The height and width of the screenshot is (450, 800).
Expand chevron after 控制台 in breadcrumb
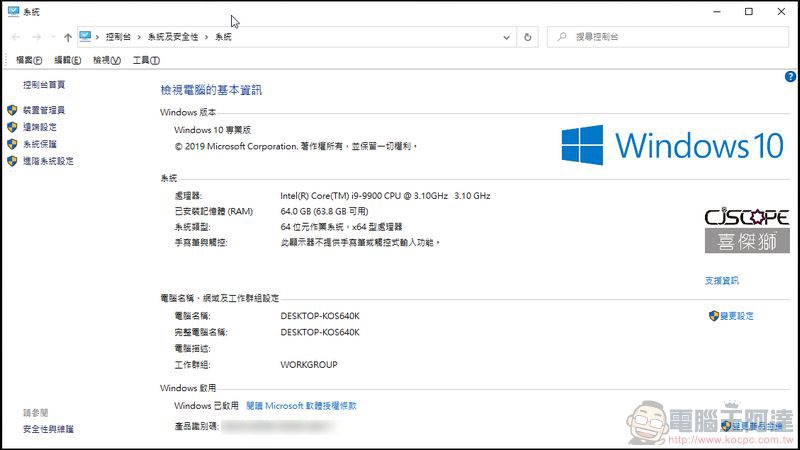click(139, 37)
